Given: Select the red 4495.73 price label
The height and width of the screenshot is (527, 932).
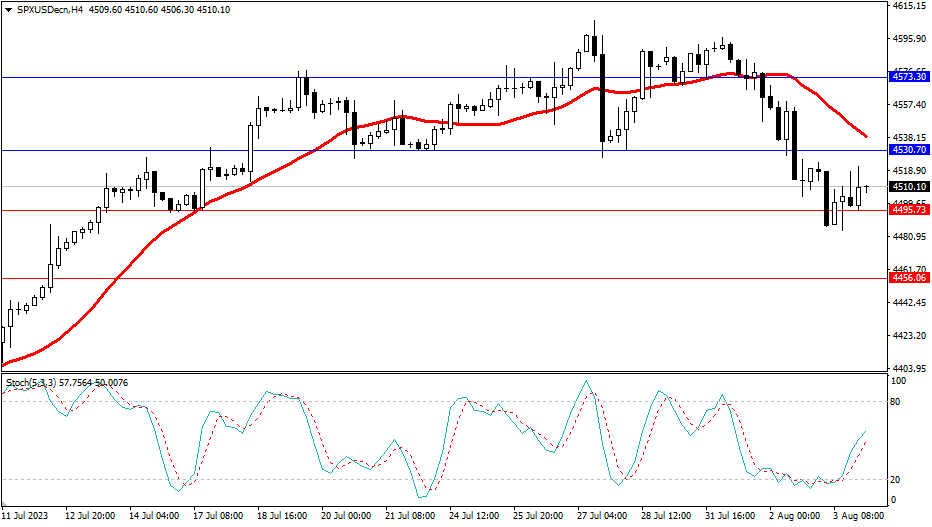Looking at the screenshot, I should point(909,210).
